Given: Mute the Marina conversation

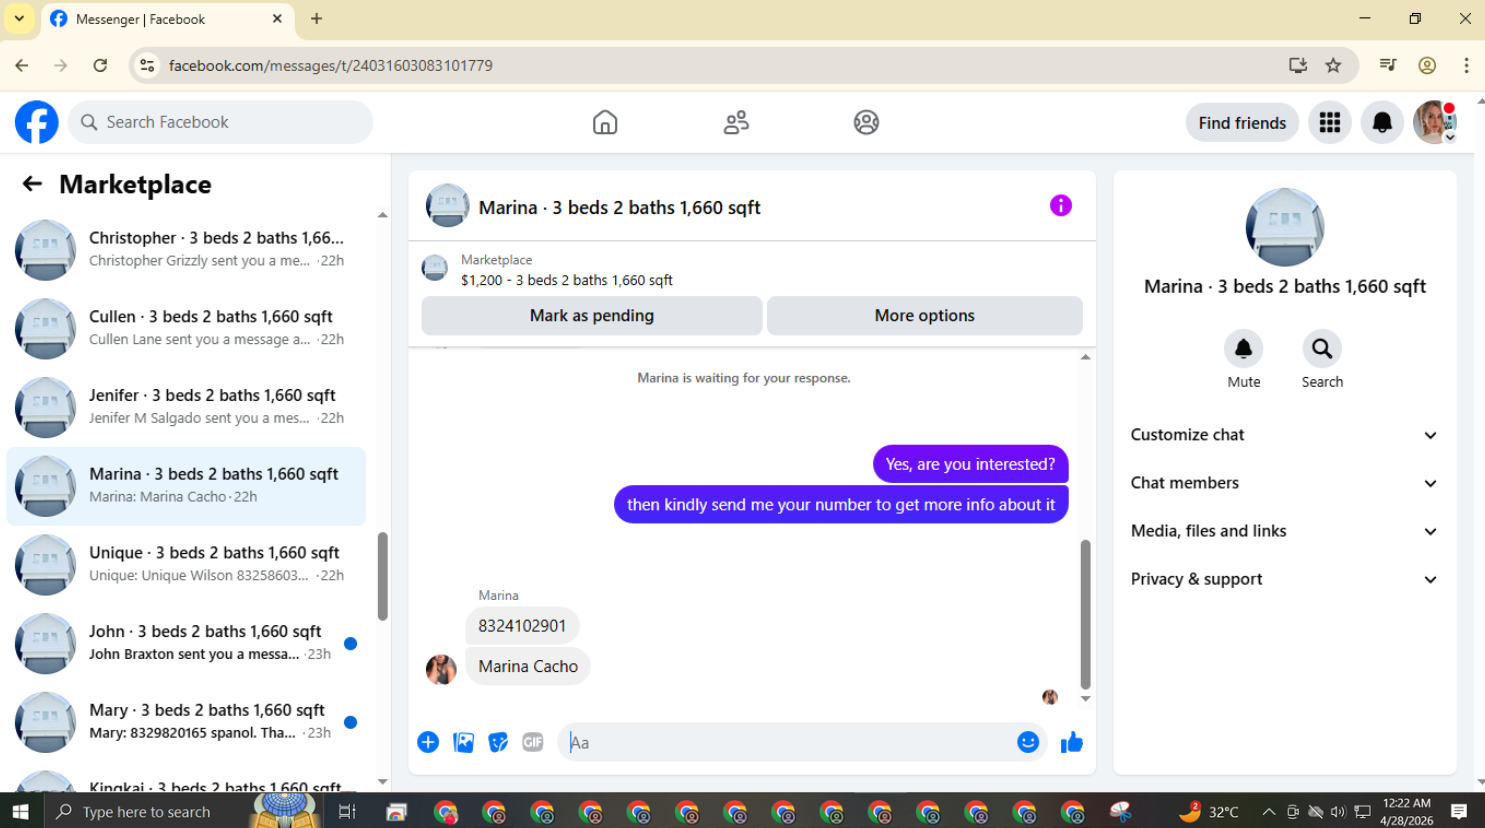Looking at the screenshot, I should point(1243,349).
